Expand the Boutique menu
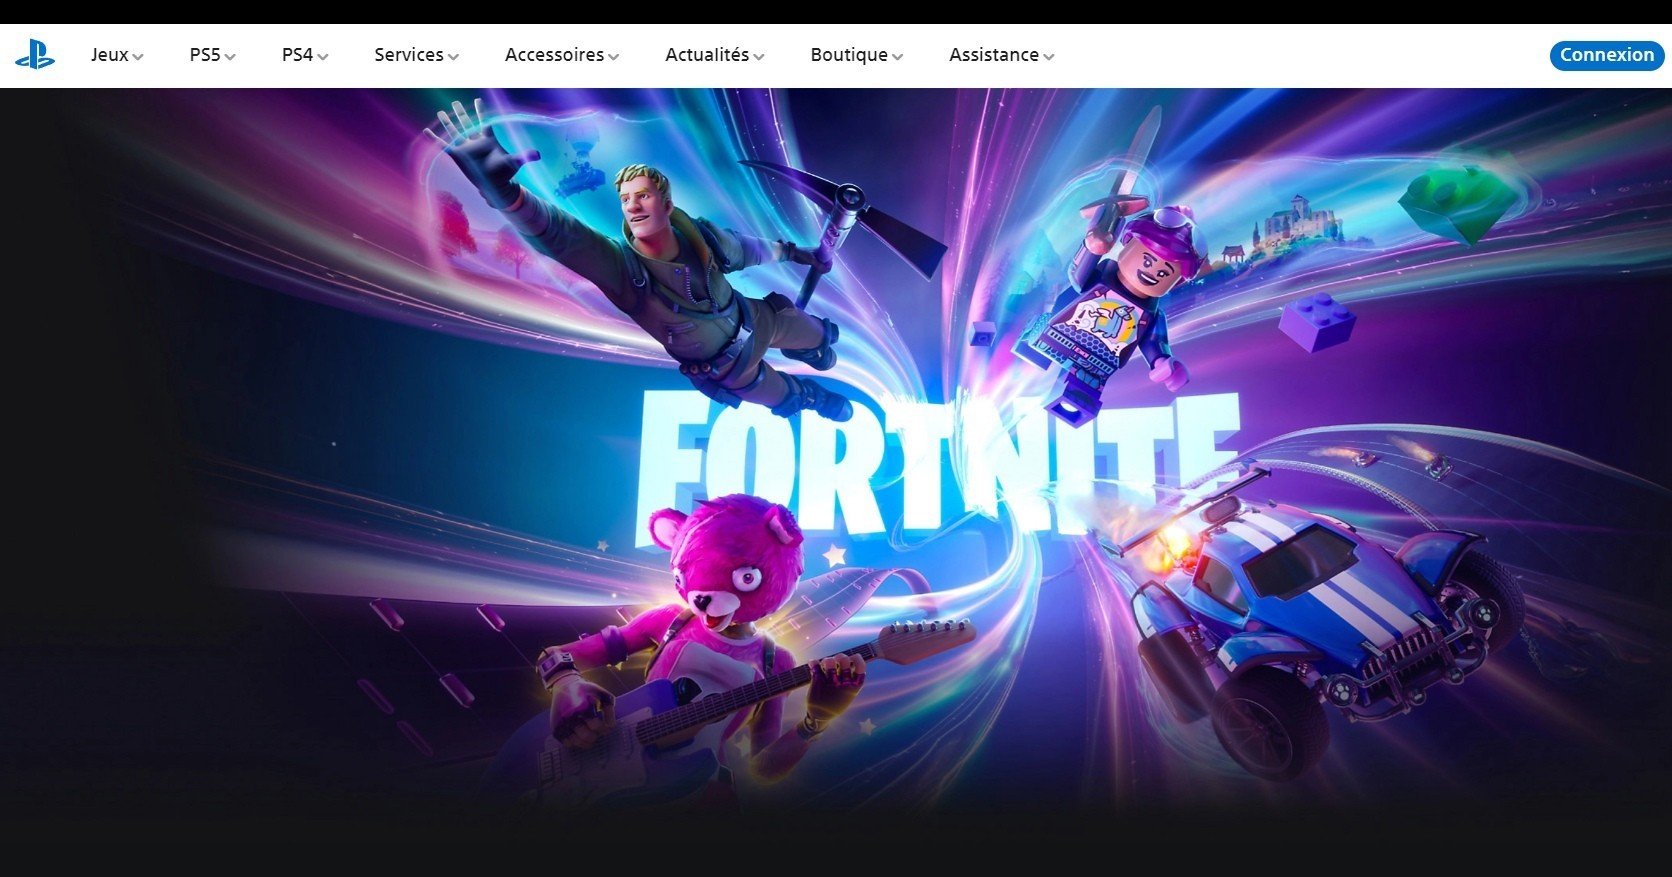This screenshot has height=877, width=1672. pyautogui.click(x=857, y=55)
